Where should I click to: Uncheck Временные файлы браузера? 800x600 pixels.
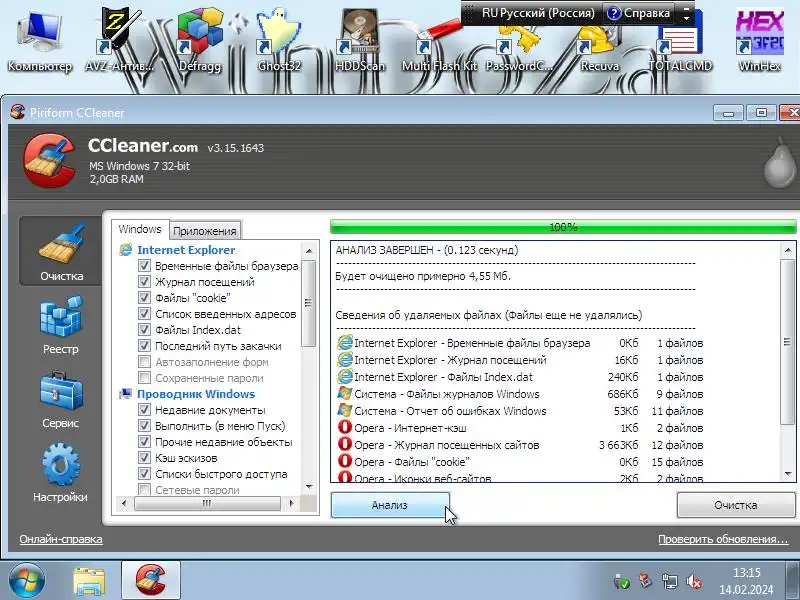point(144,266)
